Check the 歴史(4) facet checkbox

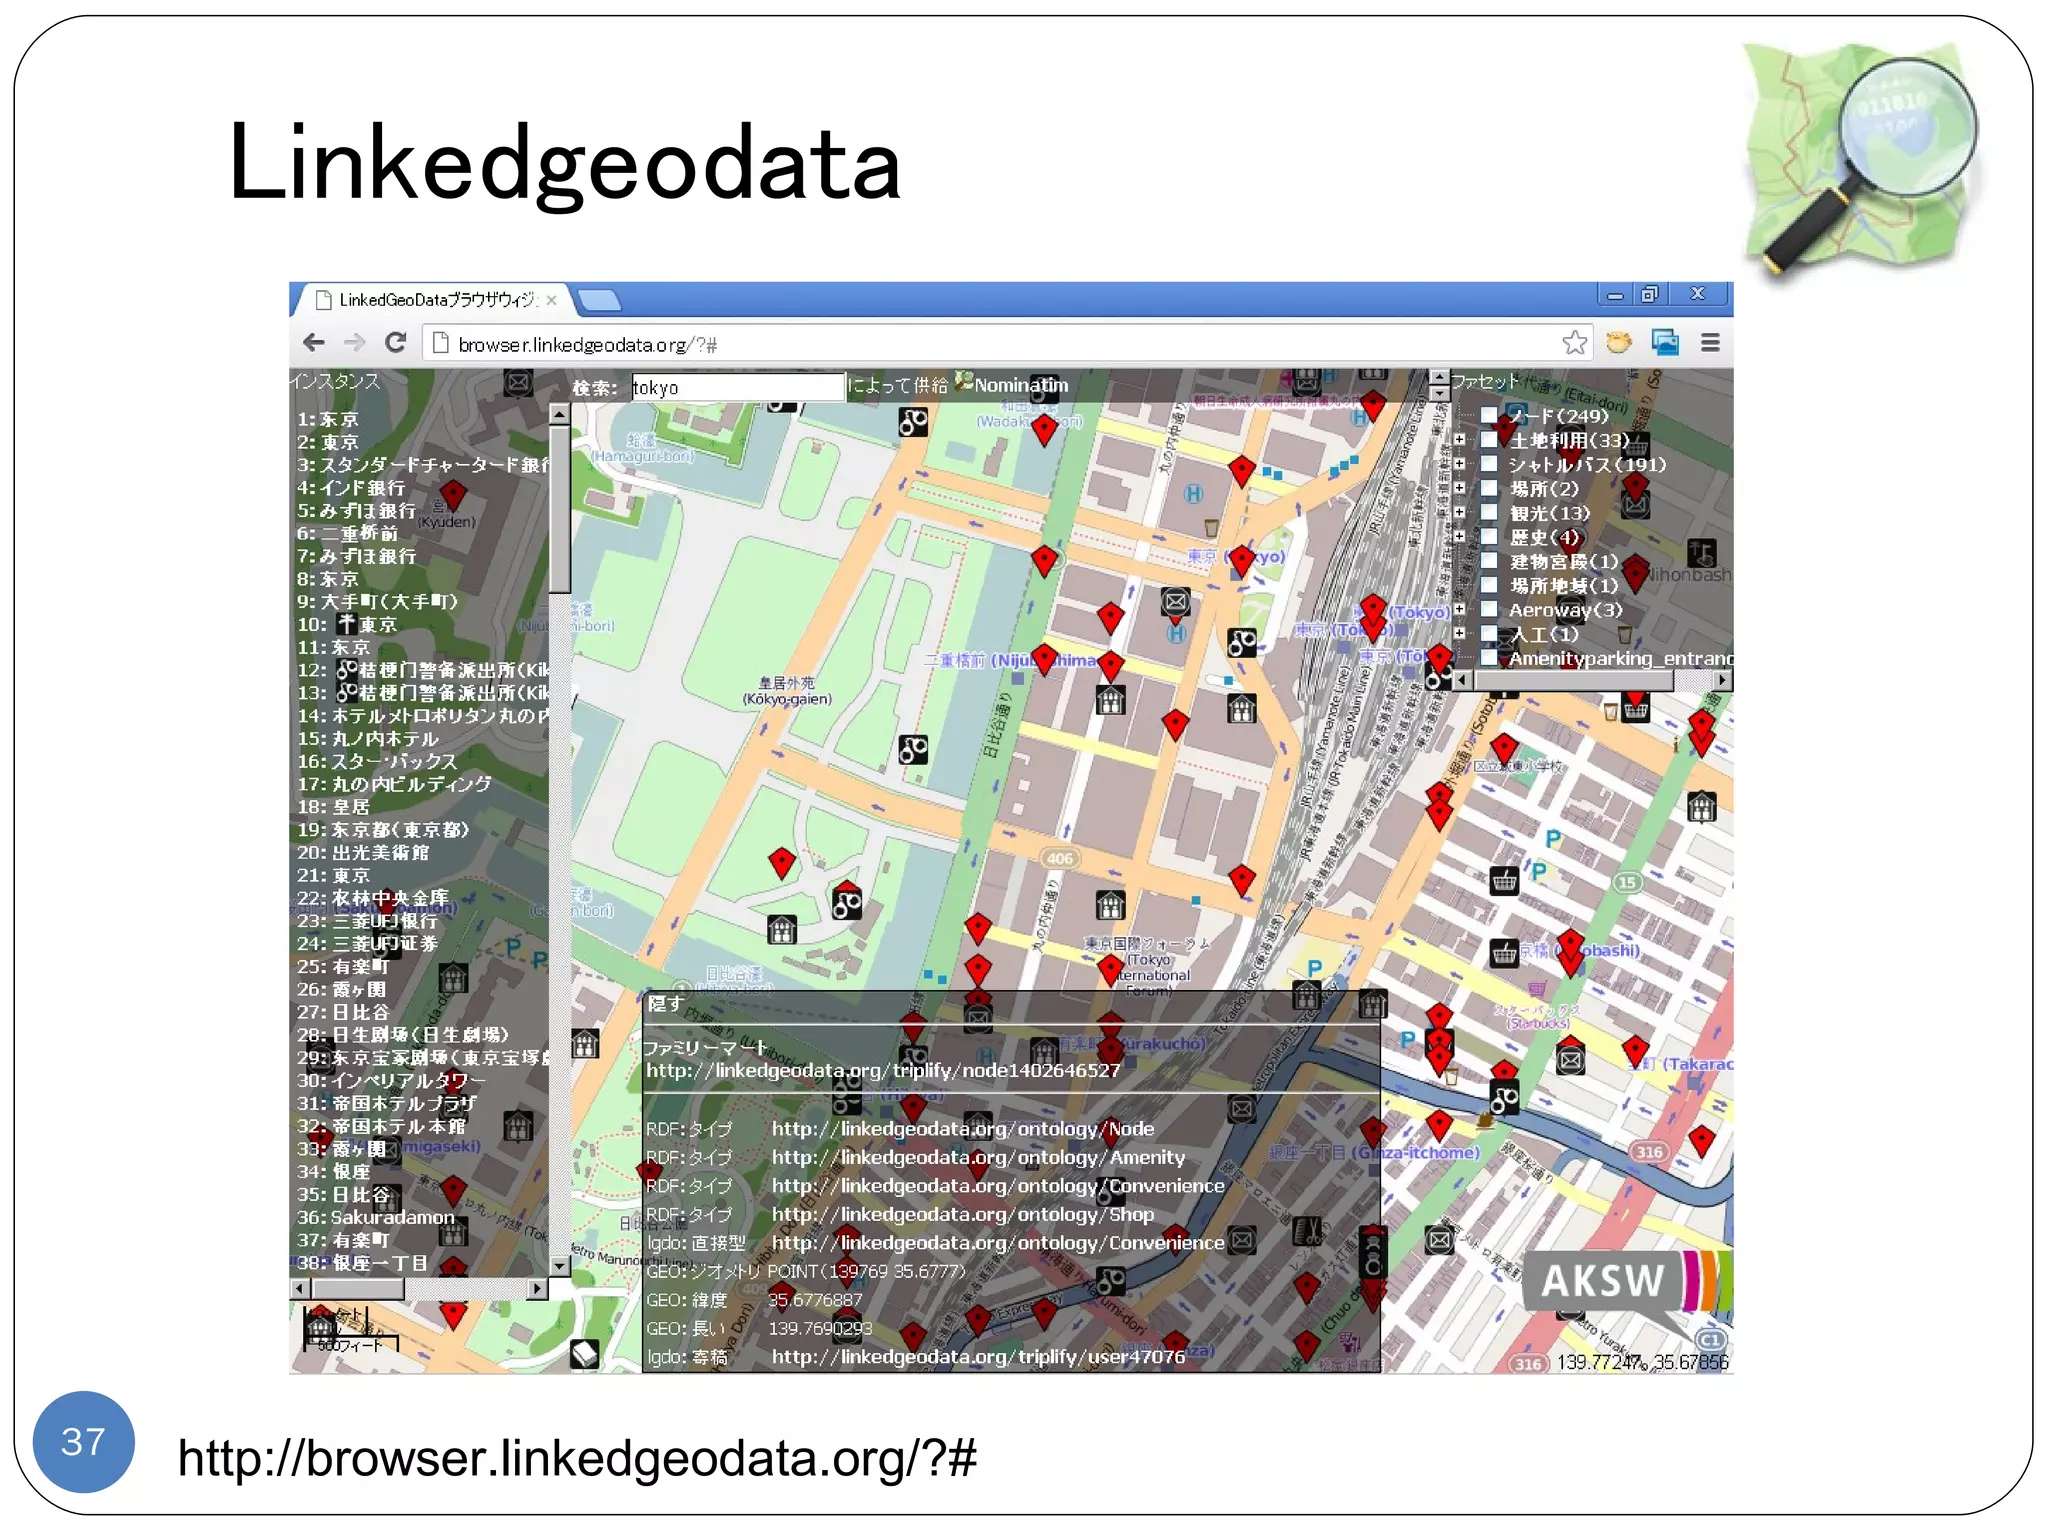pos(1489,536)
